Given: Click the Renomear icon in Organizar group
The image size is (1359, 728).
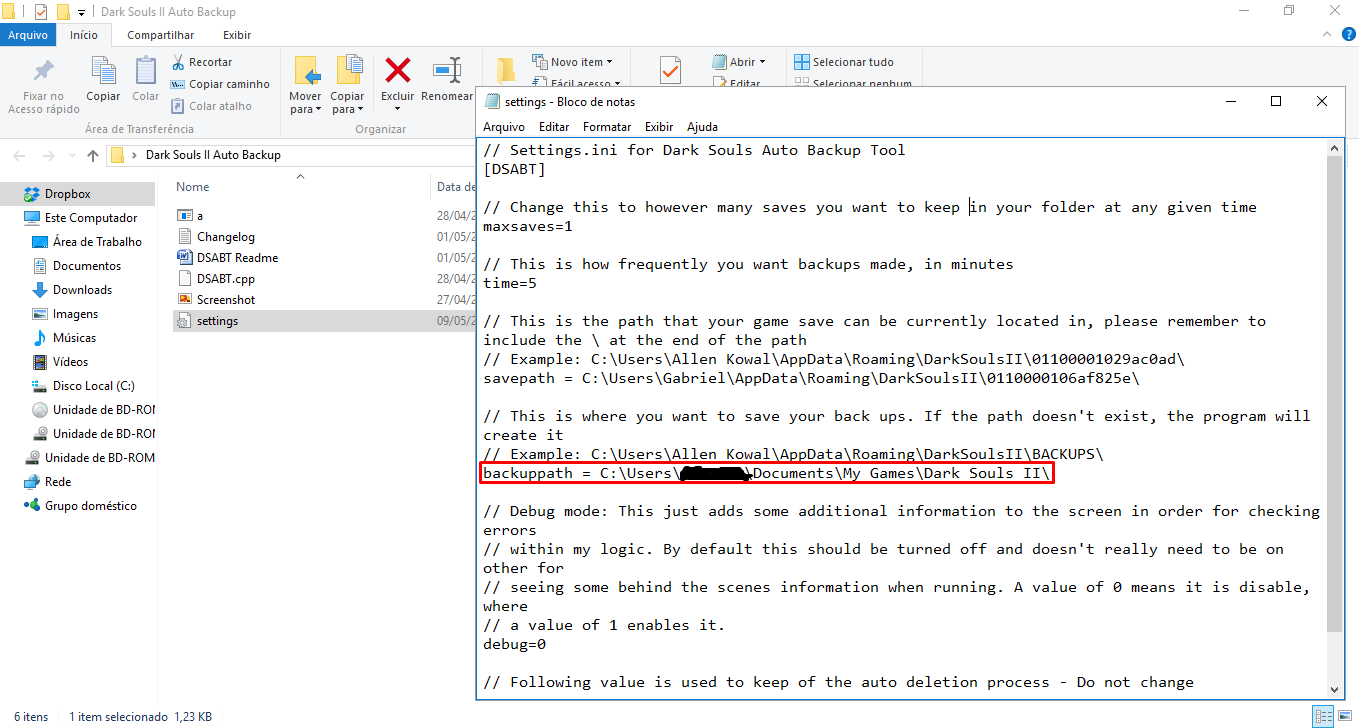Looking at the screenshot, I should pos(446,71).
